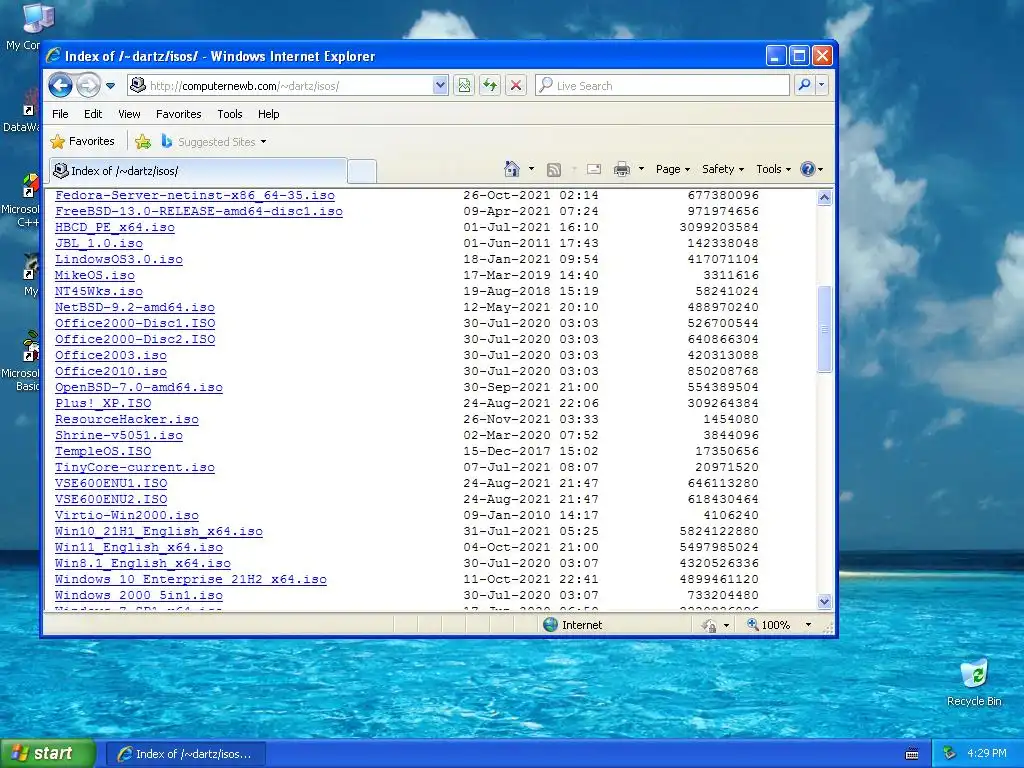Open the search provider options dropdown
1024x768 pixels.
pos(822,86)
